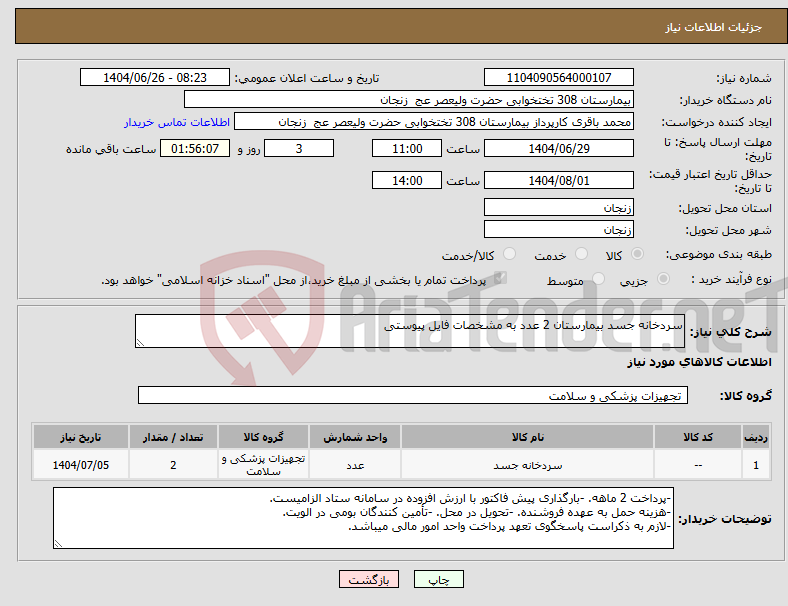Open اطلاعات تماس خریدار link
This screenshot has width=788, height=606.
click(x=177, y=122)
